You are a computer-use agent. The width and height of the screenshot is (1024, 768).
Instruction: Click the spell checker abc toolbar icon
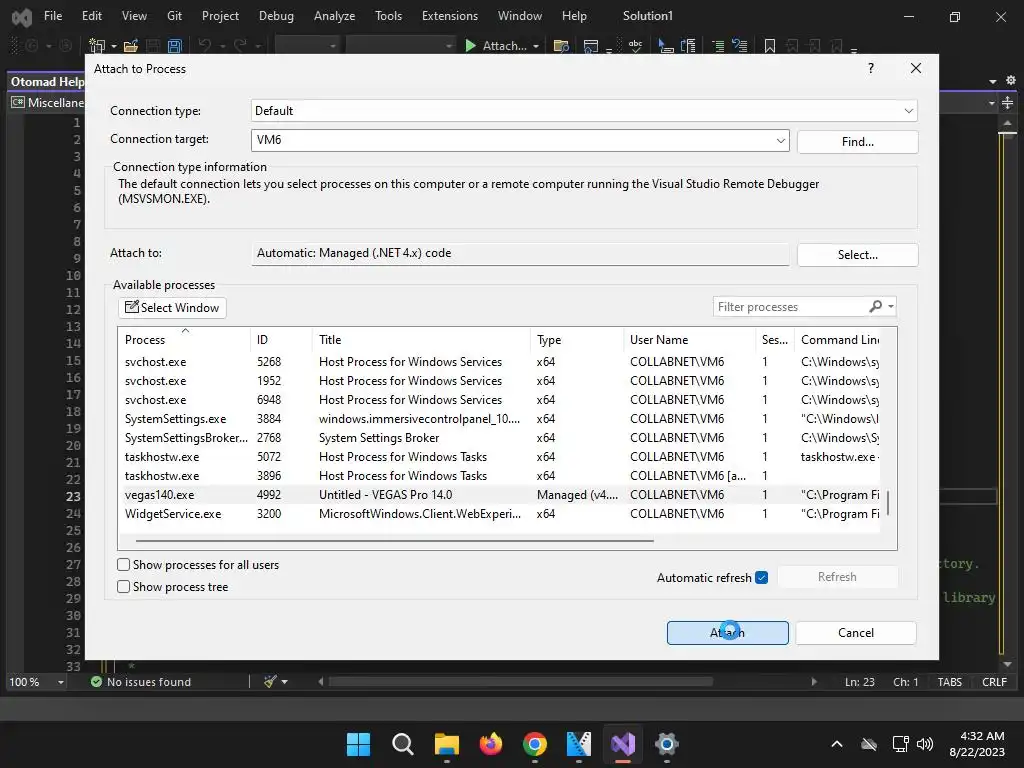(635, 46)
